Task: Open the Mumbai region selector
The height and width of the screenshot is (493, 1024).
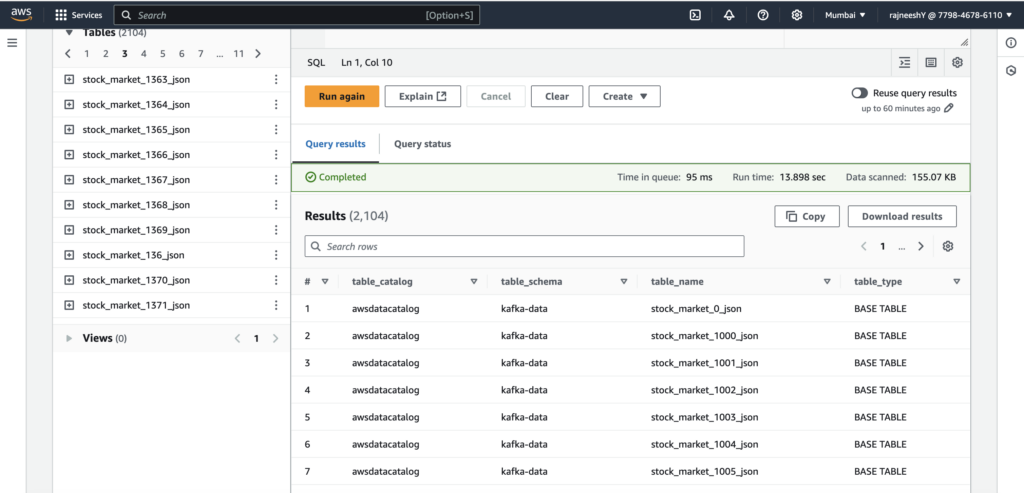Action: pos(845,15)
